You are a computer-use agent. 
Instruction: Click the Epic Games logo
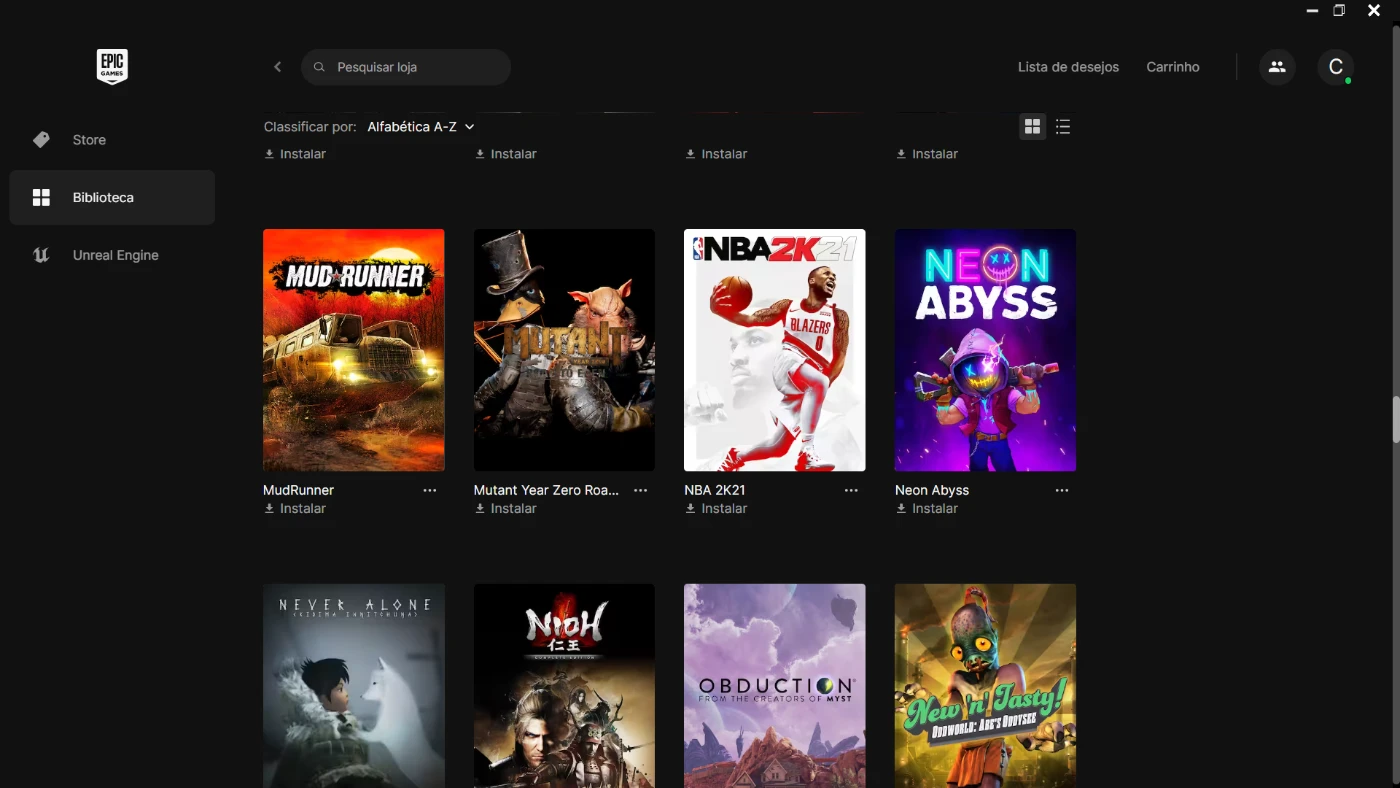pos(112,67)
